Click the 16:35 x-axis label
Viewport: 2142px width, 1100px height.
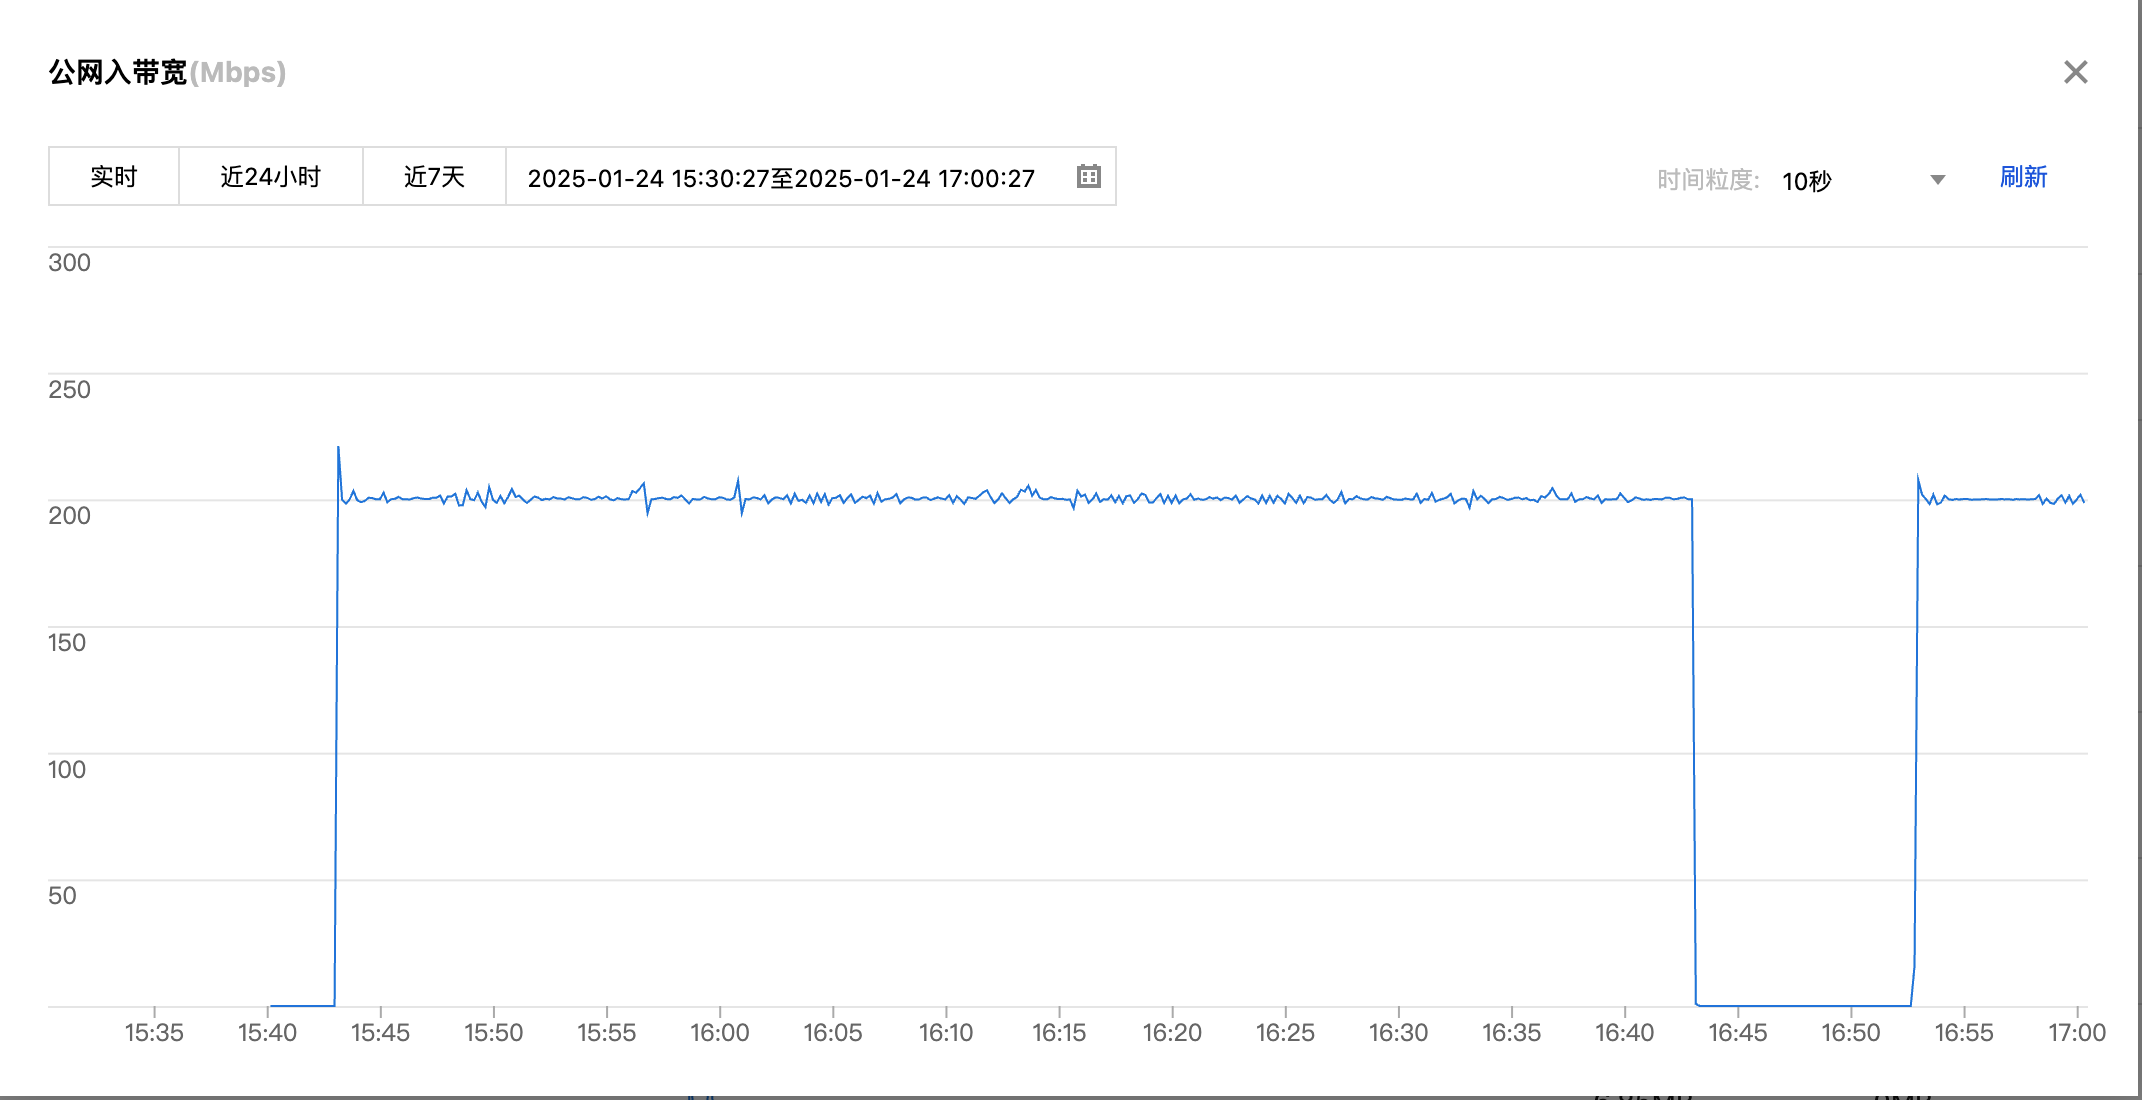click(1511, 1033)
